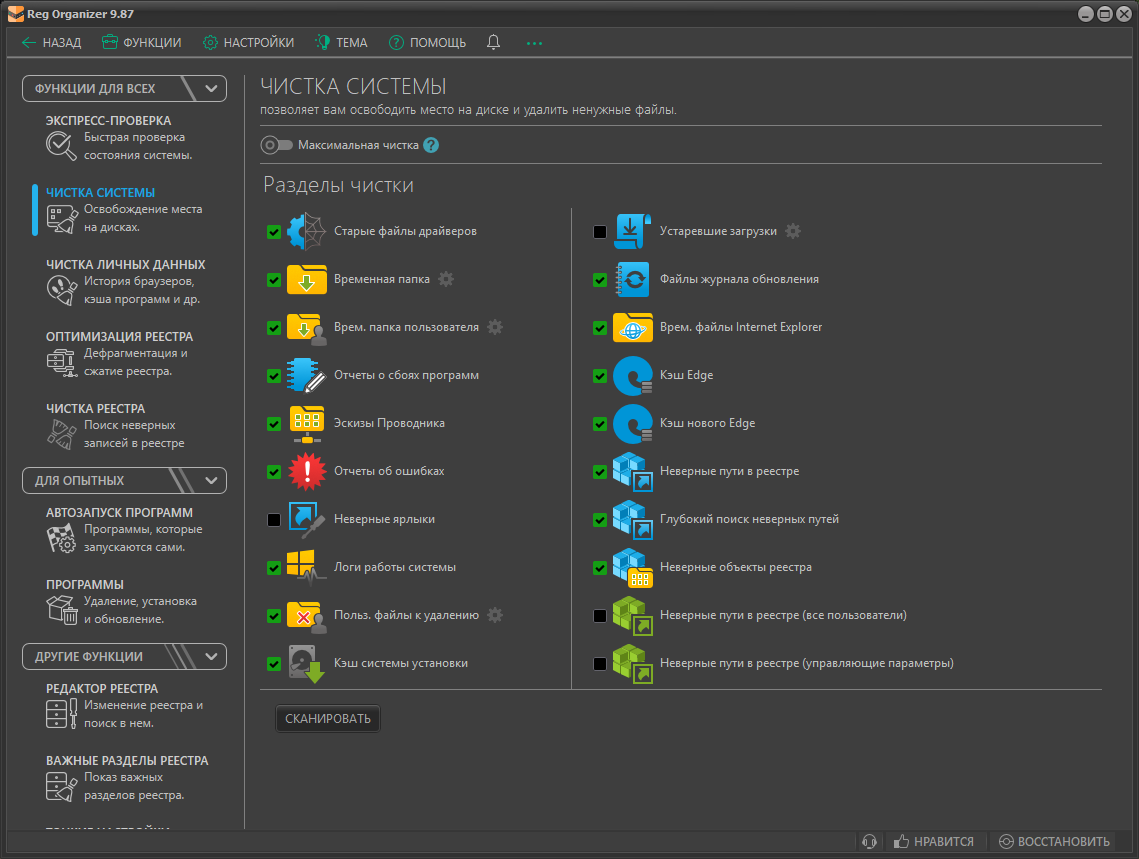Collapse the ФУНКЦИИ ДЛЯ ВСЕХ section
This screenshot has width=1139, height=859.
pyautogui.click(x=211, y=89)
